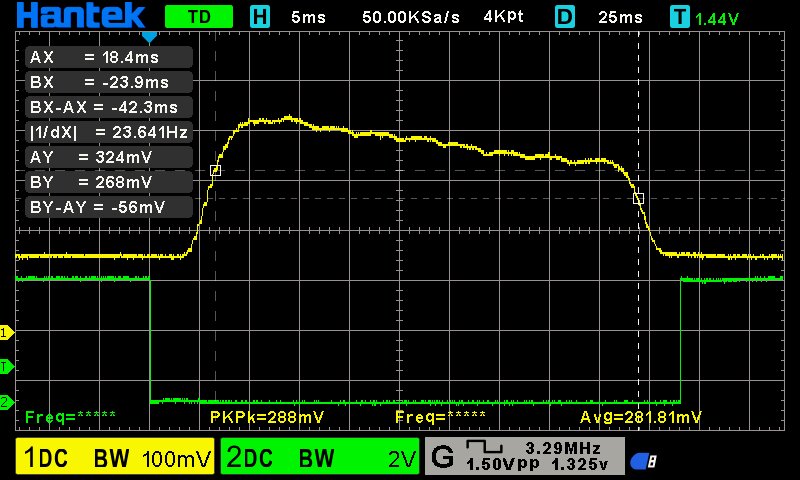Select the blue D delay icon

(565, 17)
